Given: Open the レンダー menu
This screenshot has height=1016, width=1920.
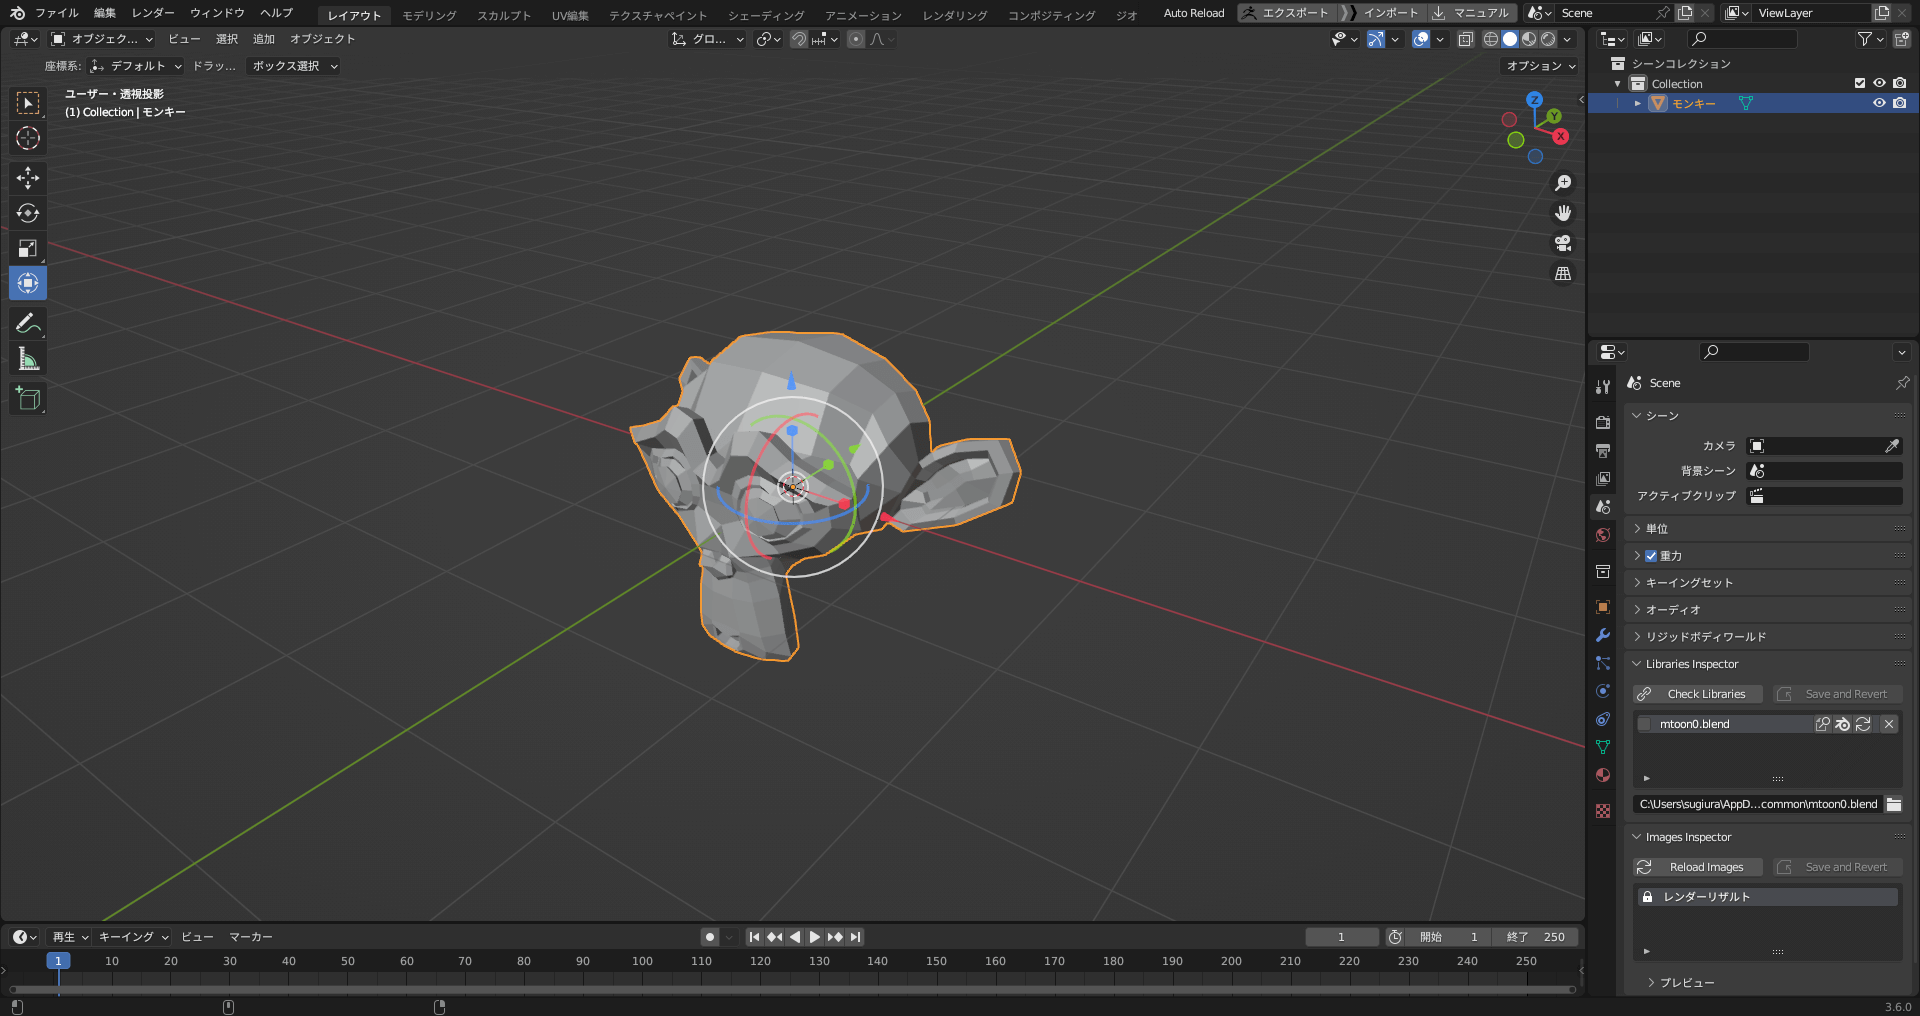Looking at the screenshot, I should point(153,13).
